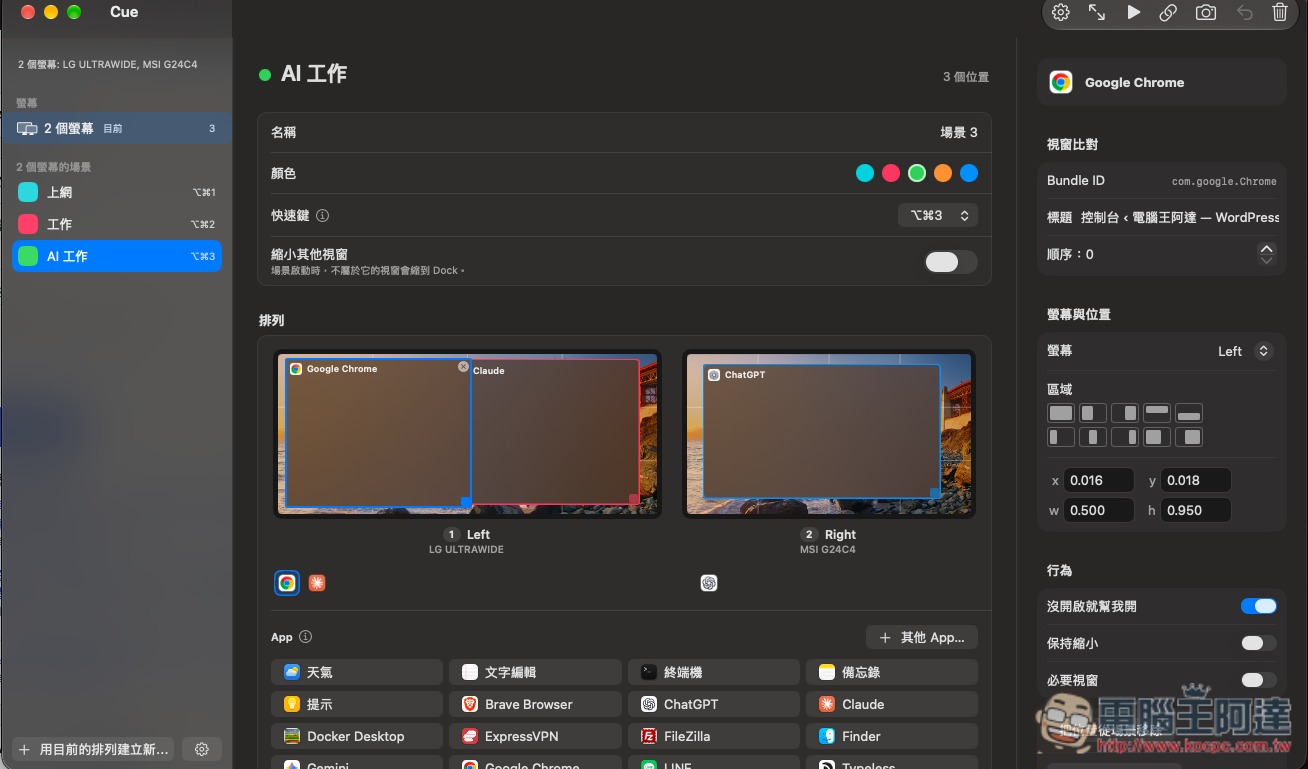
Task: Select the Claude window in the Left screen
Action: click(x=555, y=432)
